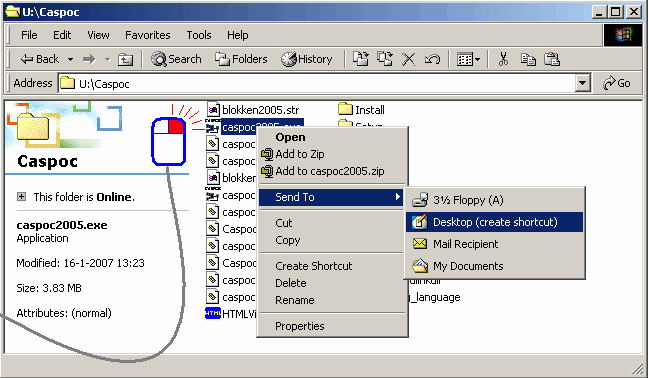648x378 pixels.
Task: Go Back using the toolbar Back button
Action: (40, 59)
